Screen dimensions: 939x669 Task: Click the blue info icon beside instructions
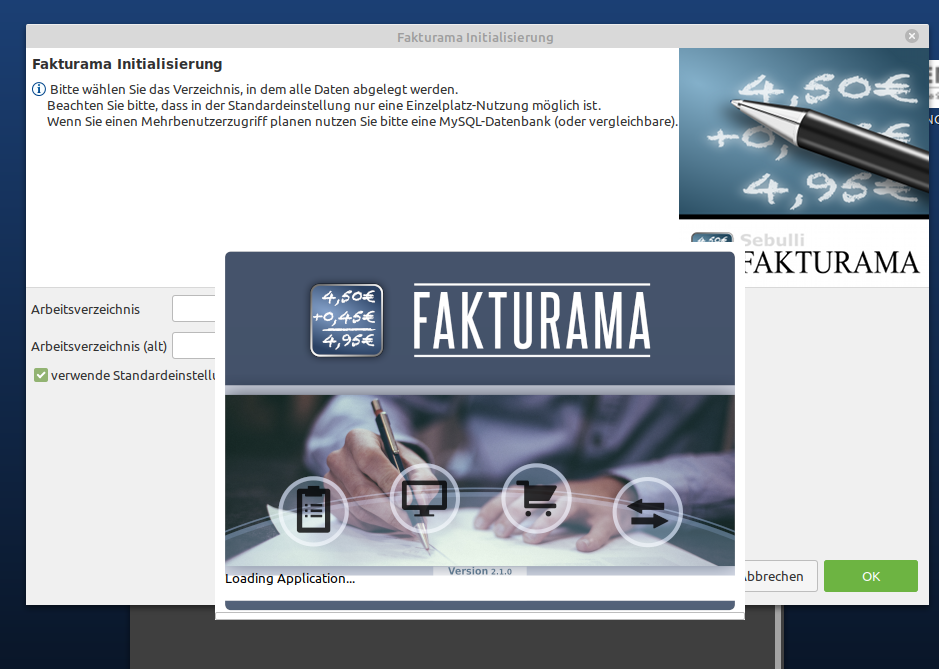point(38,89)
